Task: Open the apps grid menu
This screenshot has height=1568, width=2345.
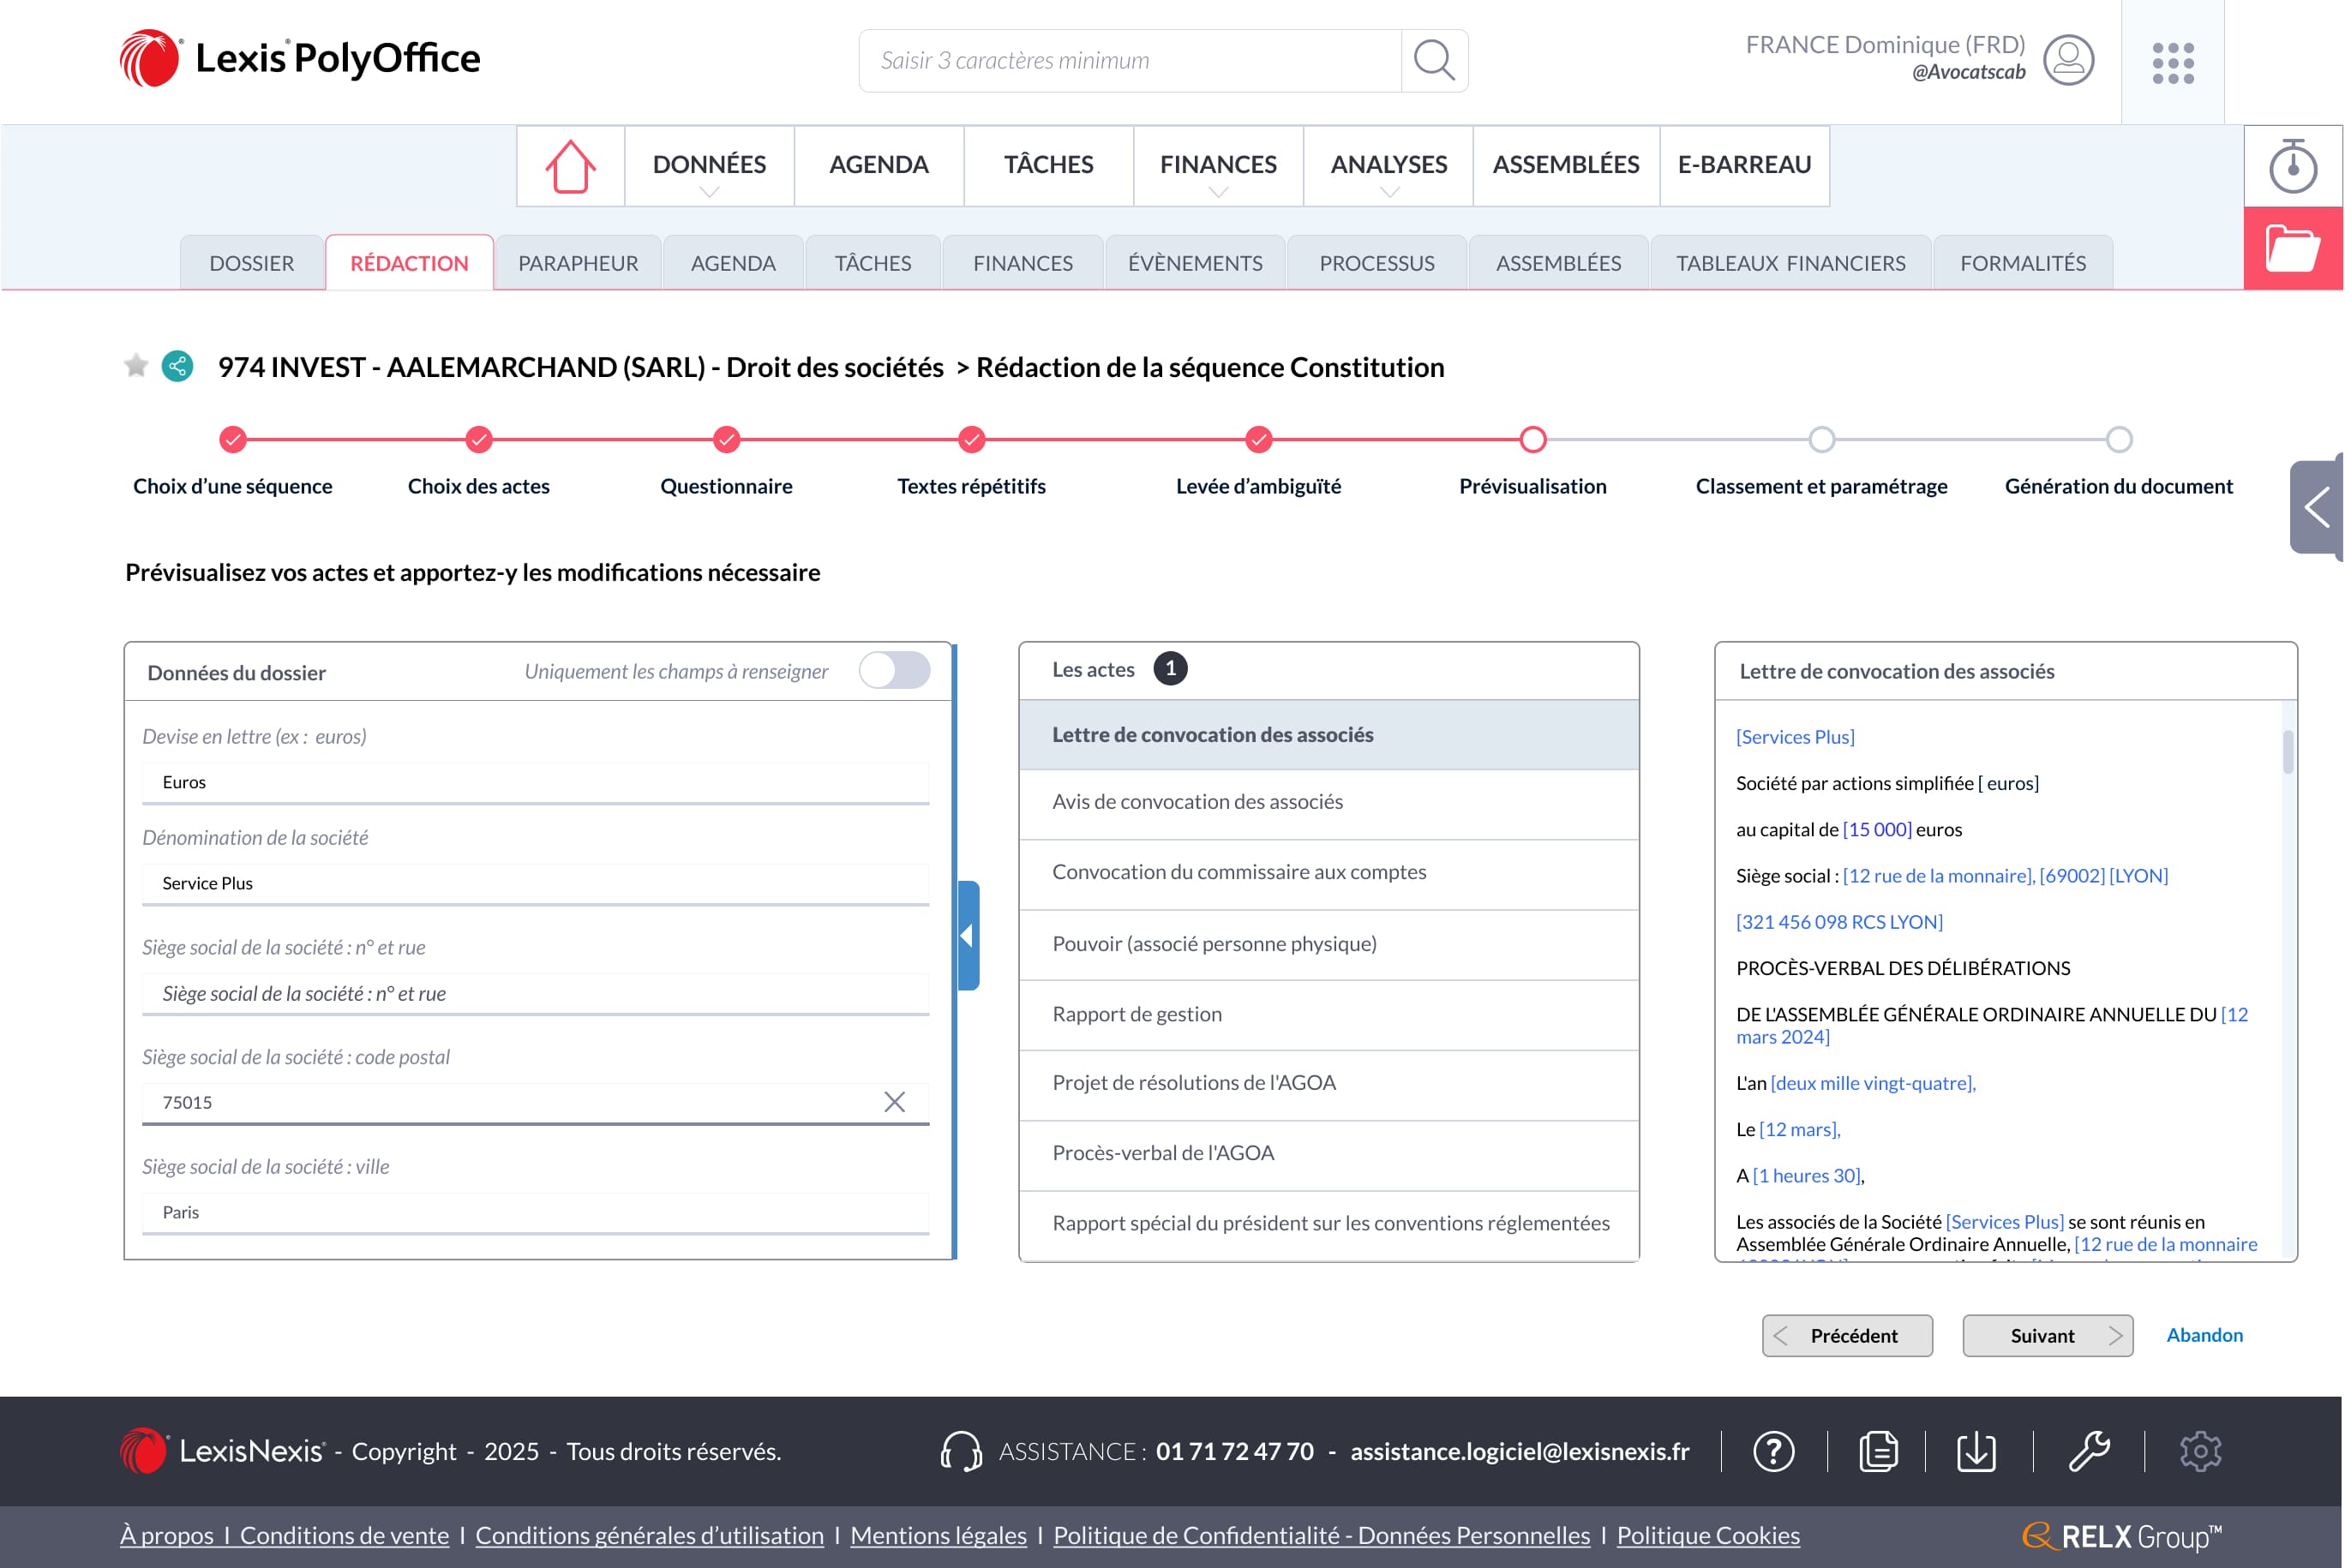Action: [x=2172, y=63]
